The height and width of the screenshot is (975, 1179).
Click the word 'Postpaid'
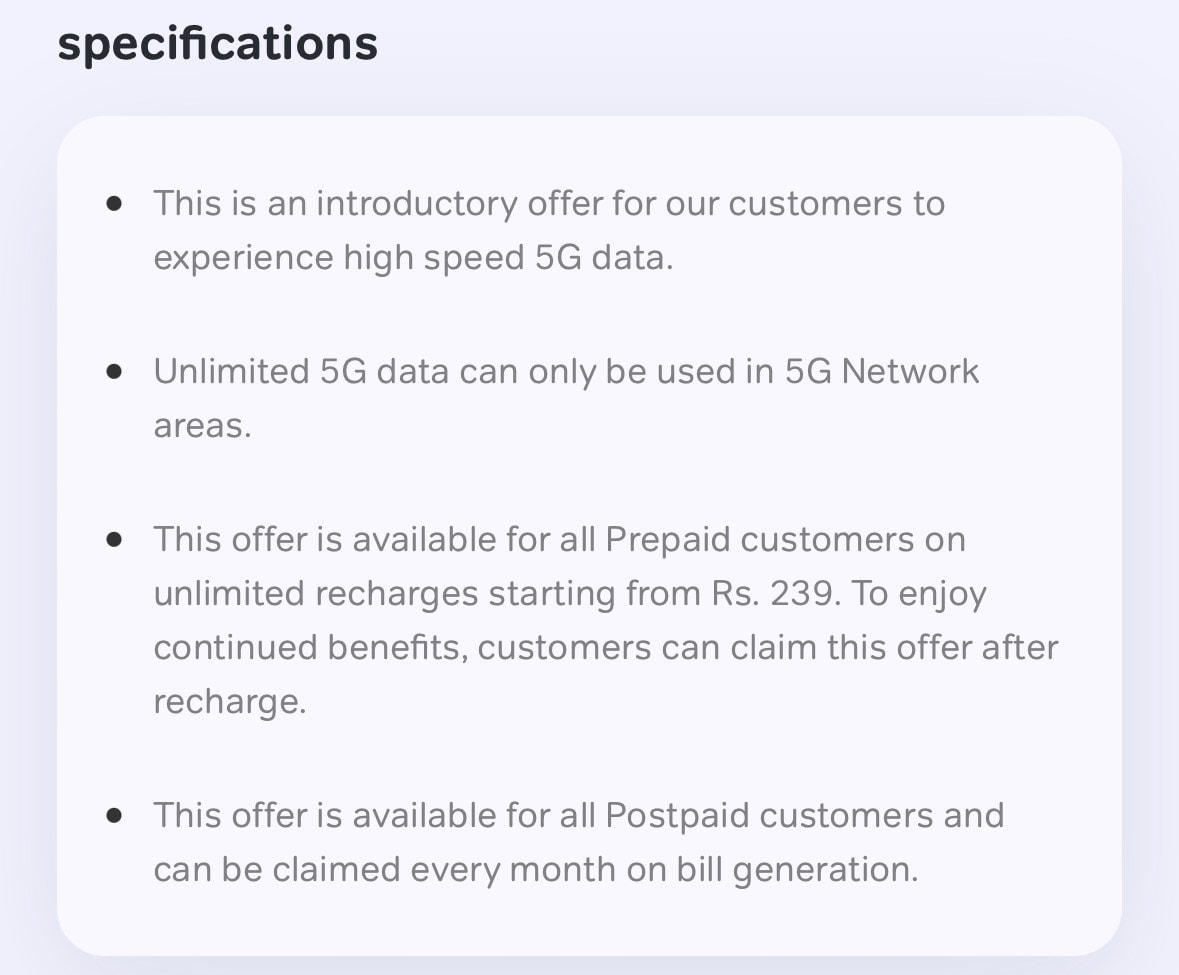[677, 816]
